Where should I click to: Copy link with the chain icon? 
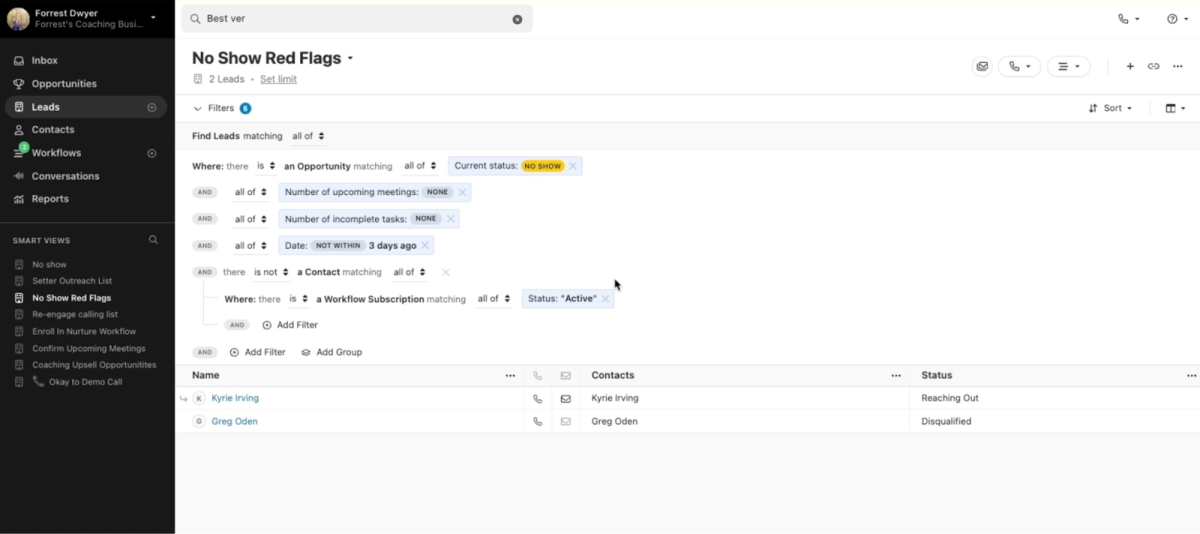tap(1153, 66)
